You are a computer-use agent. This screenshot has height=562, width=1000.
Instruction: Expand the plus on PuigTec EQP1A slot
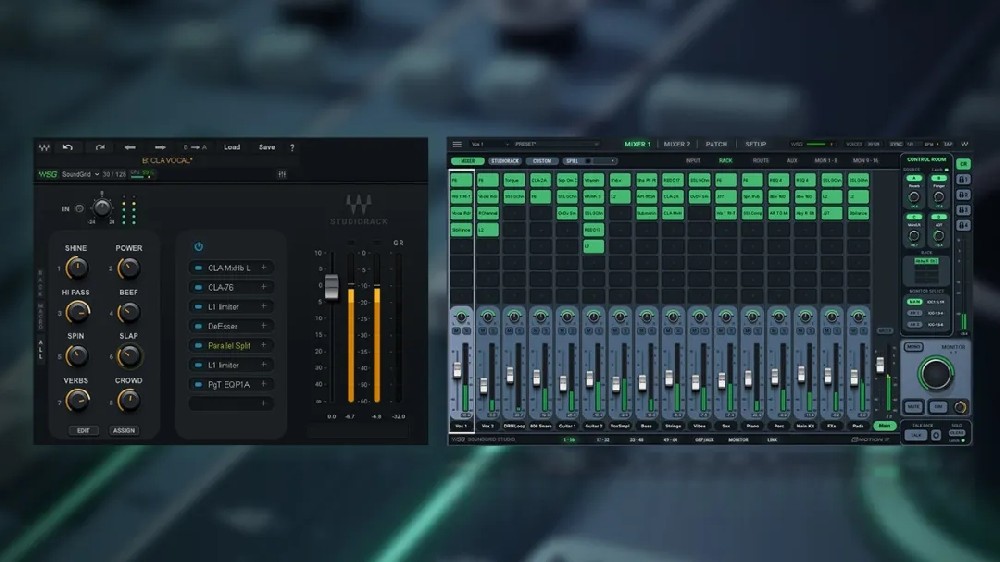click(263, 384)
